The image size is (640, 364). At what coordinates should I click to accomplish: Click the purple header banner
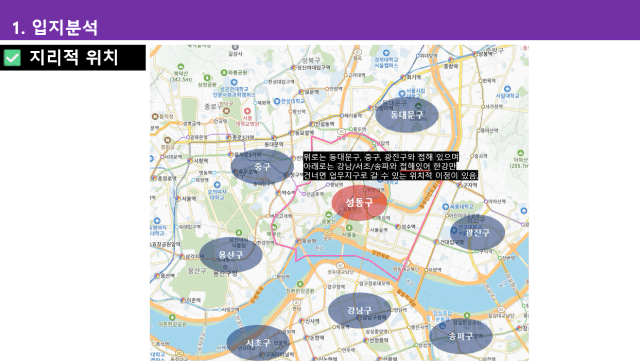320,20
